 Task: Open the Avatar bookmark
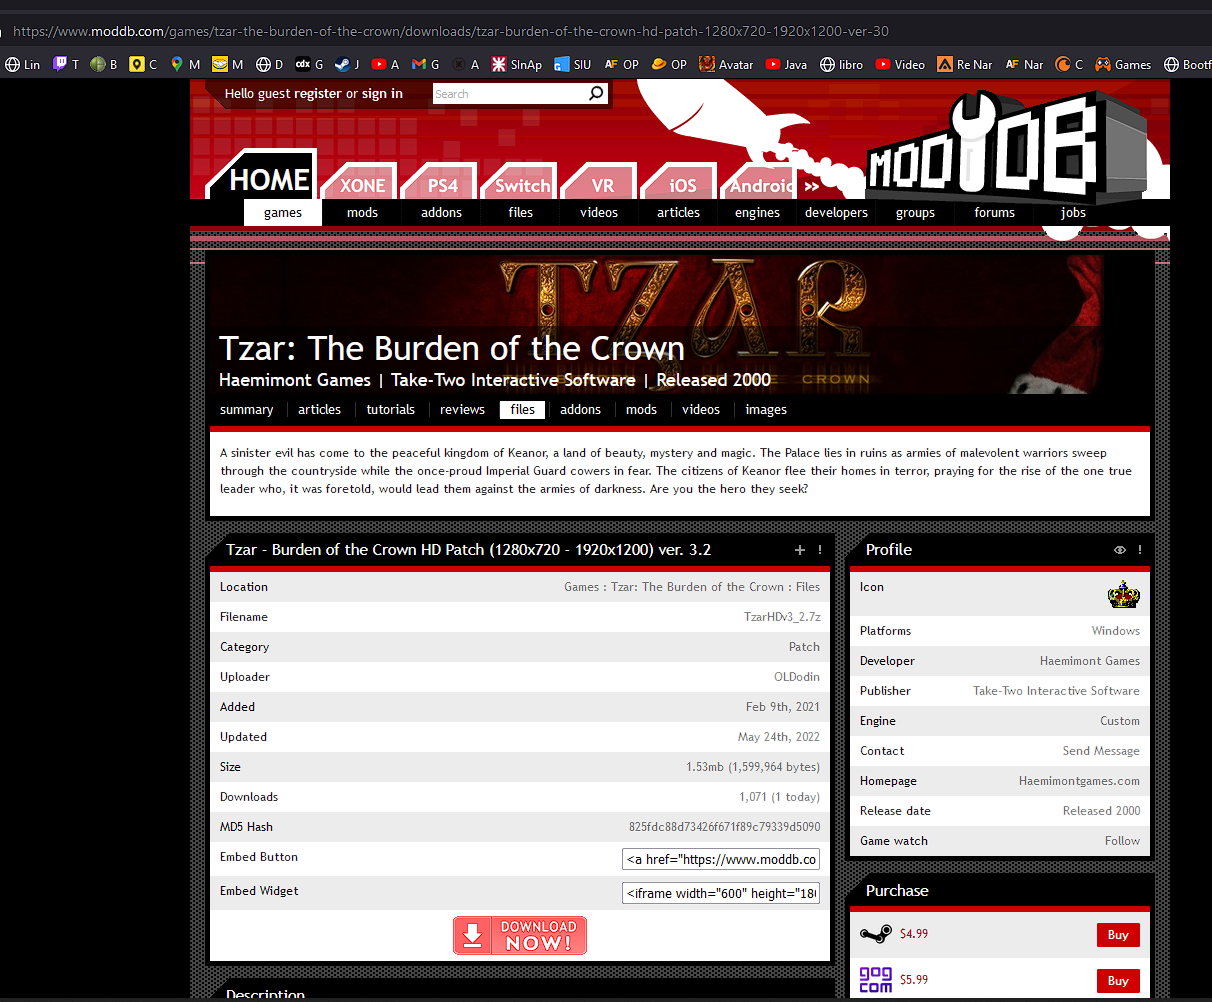point(727,64)
